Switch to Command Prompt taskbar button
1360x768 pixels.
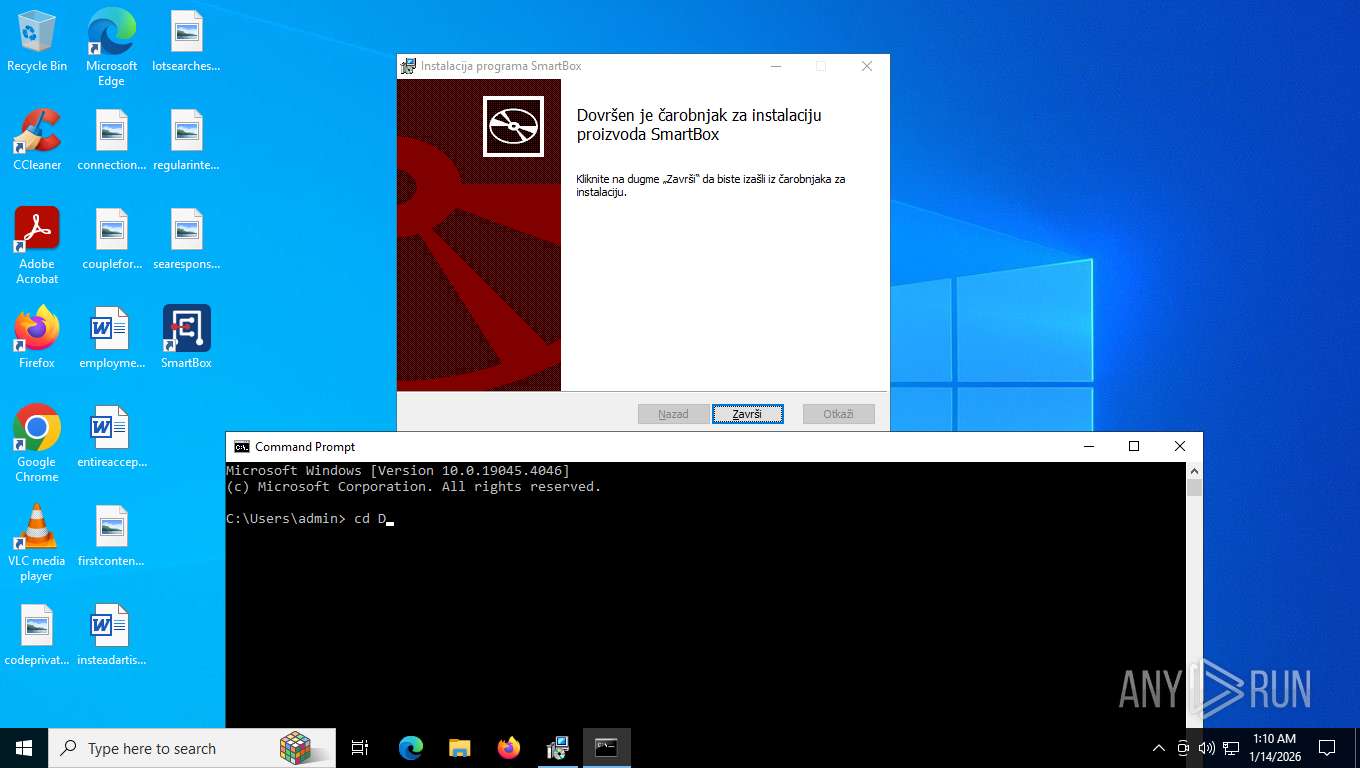click(x=607, y=748)
